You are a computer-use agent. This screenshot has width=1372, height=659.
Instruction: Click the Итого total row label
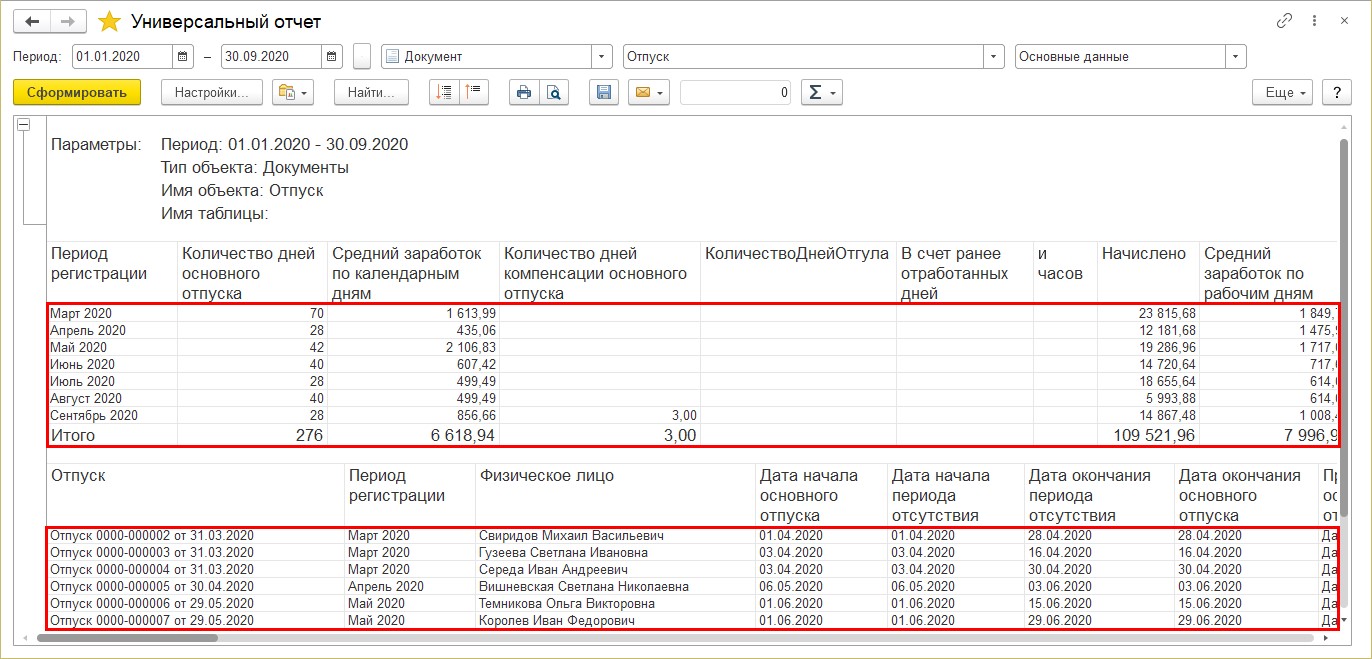tap(73, 435)
